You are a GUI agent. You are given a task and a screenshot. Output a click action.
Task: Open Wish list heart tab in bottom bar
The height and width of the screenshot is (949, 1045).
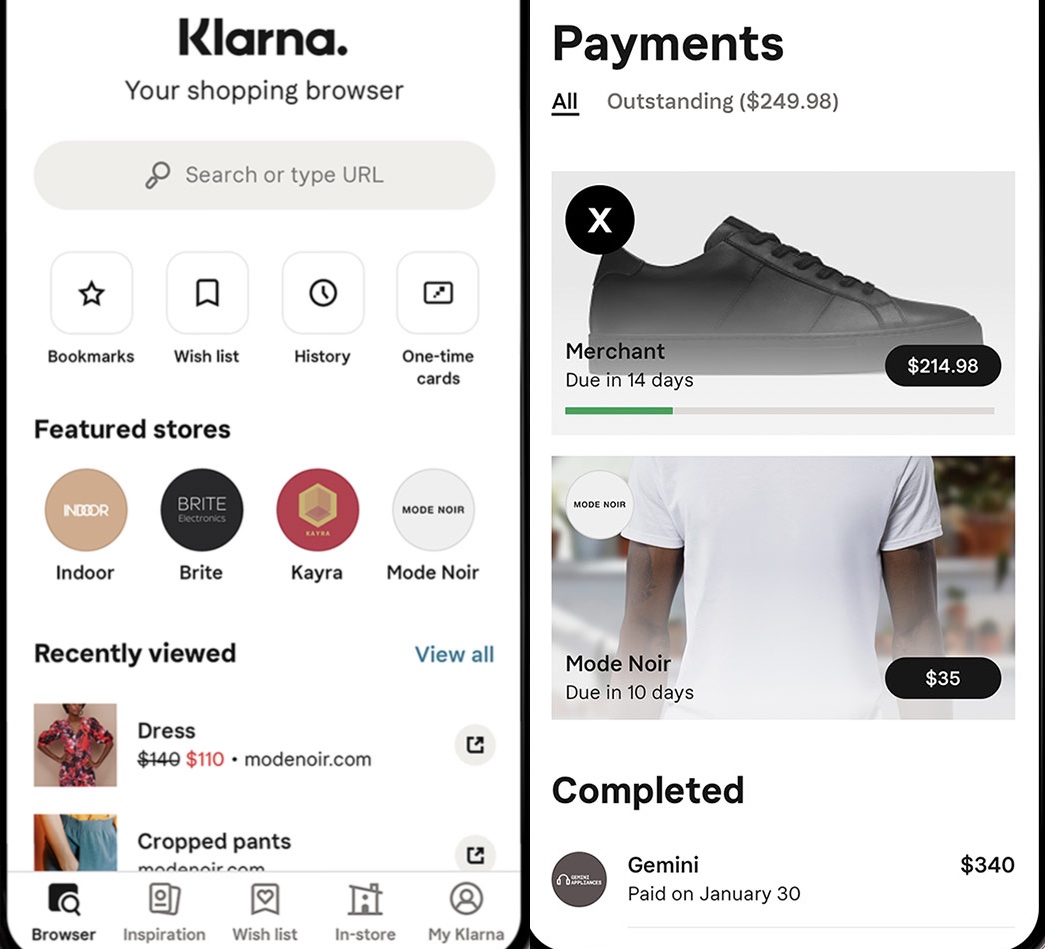tap(265, 912)
